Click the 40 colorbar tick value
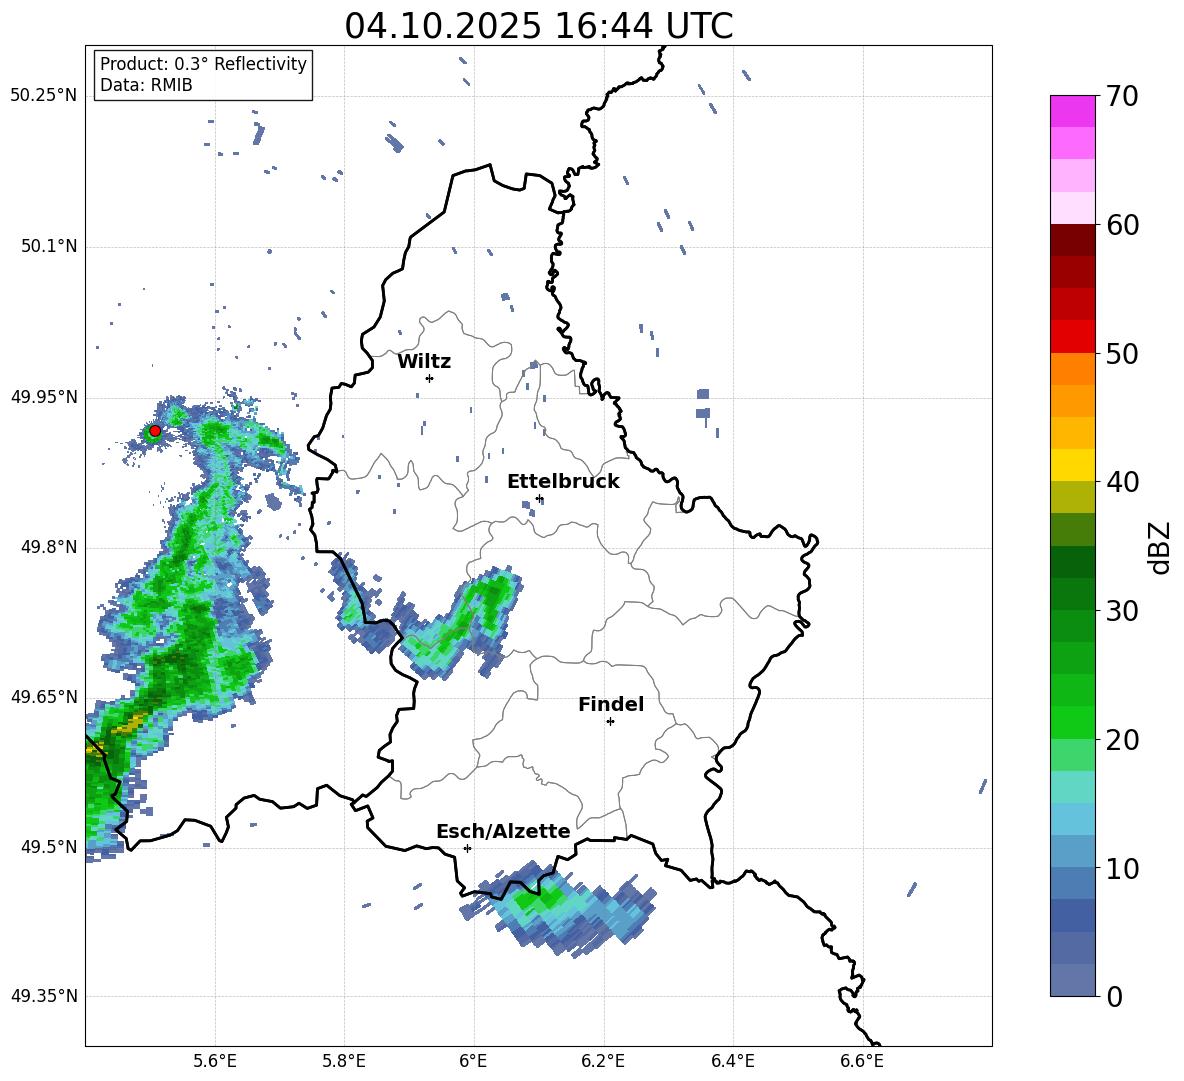Image resolution: width=1184 pixels, height=1081 pixels. tap(1122, 482)
